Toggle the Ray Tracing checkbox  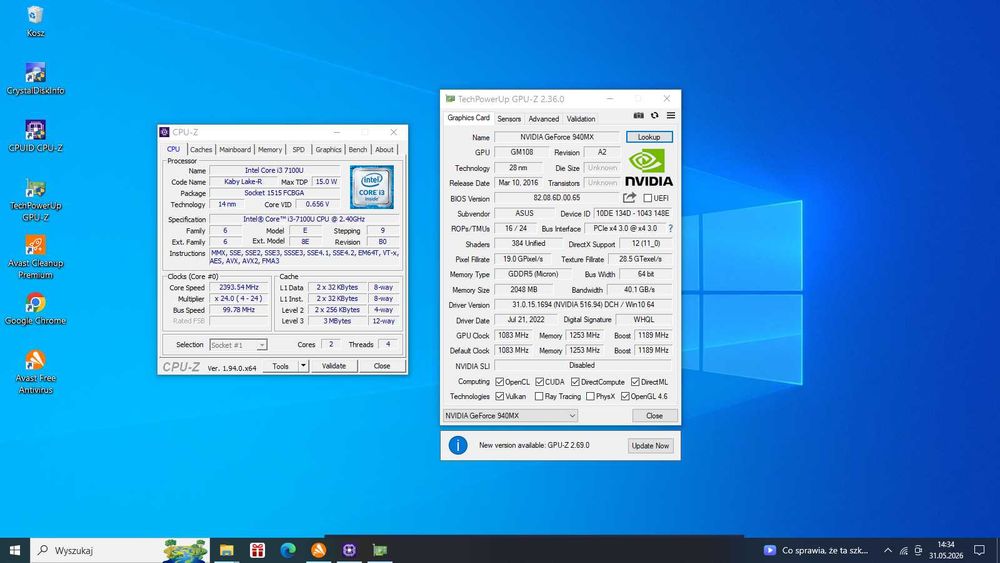[539, 397]
